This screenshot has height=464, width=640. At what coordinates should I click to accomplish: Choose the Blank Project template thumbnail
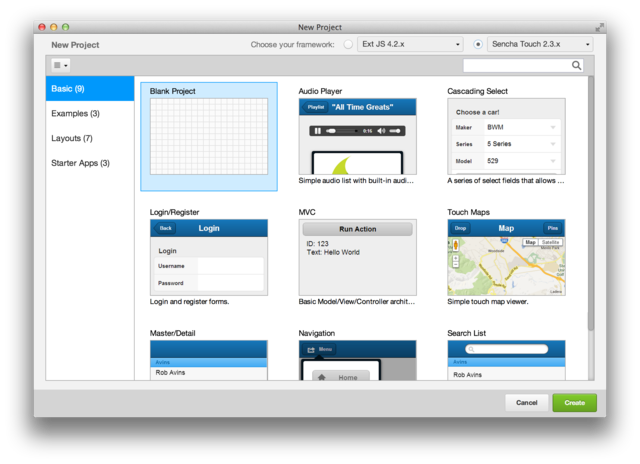tap(209, 141)
